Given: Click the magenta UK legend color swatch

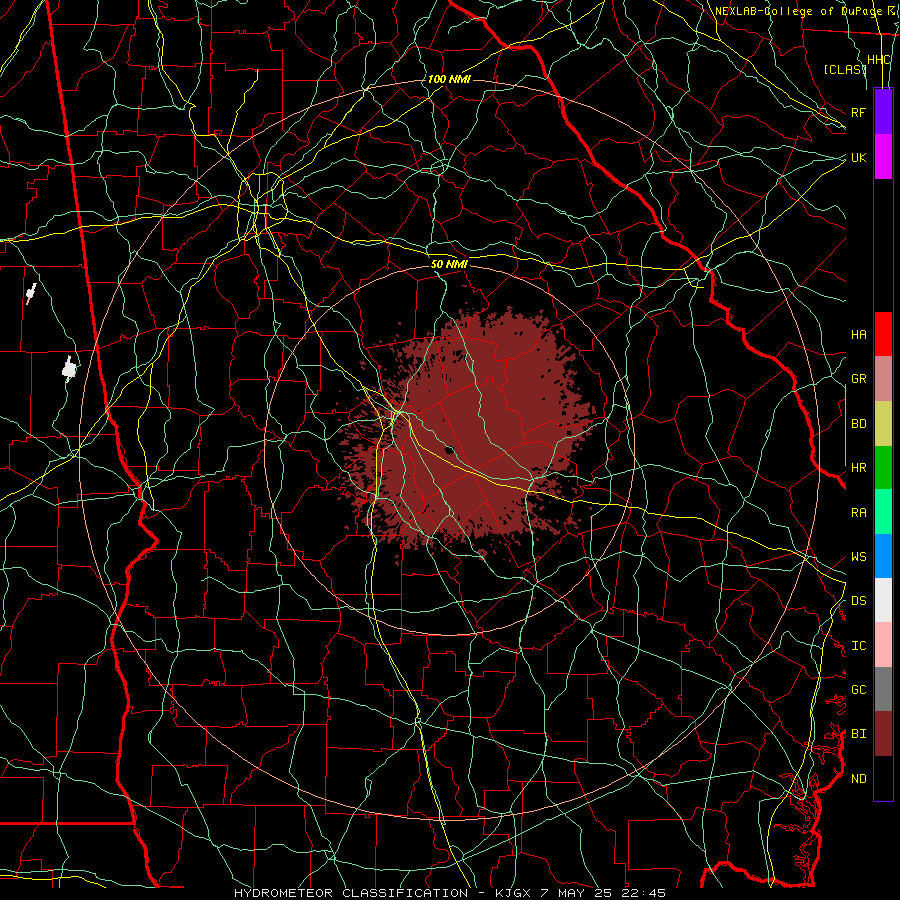Looking at the screenshot, I should (x=883, y=157).
